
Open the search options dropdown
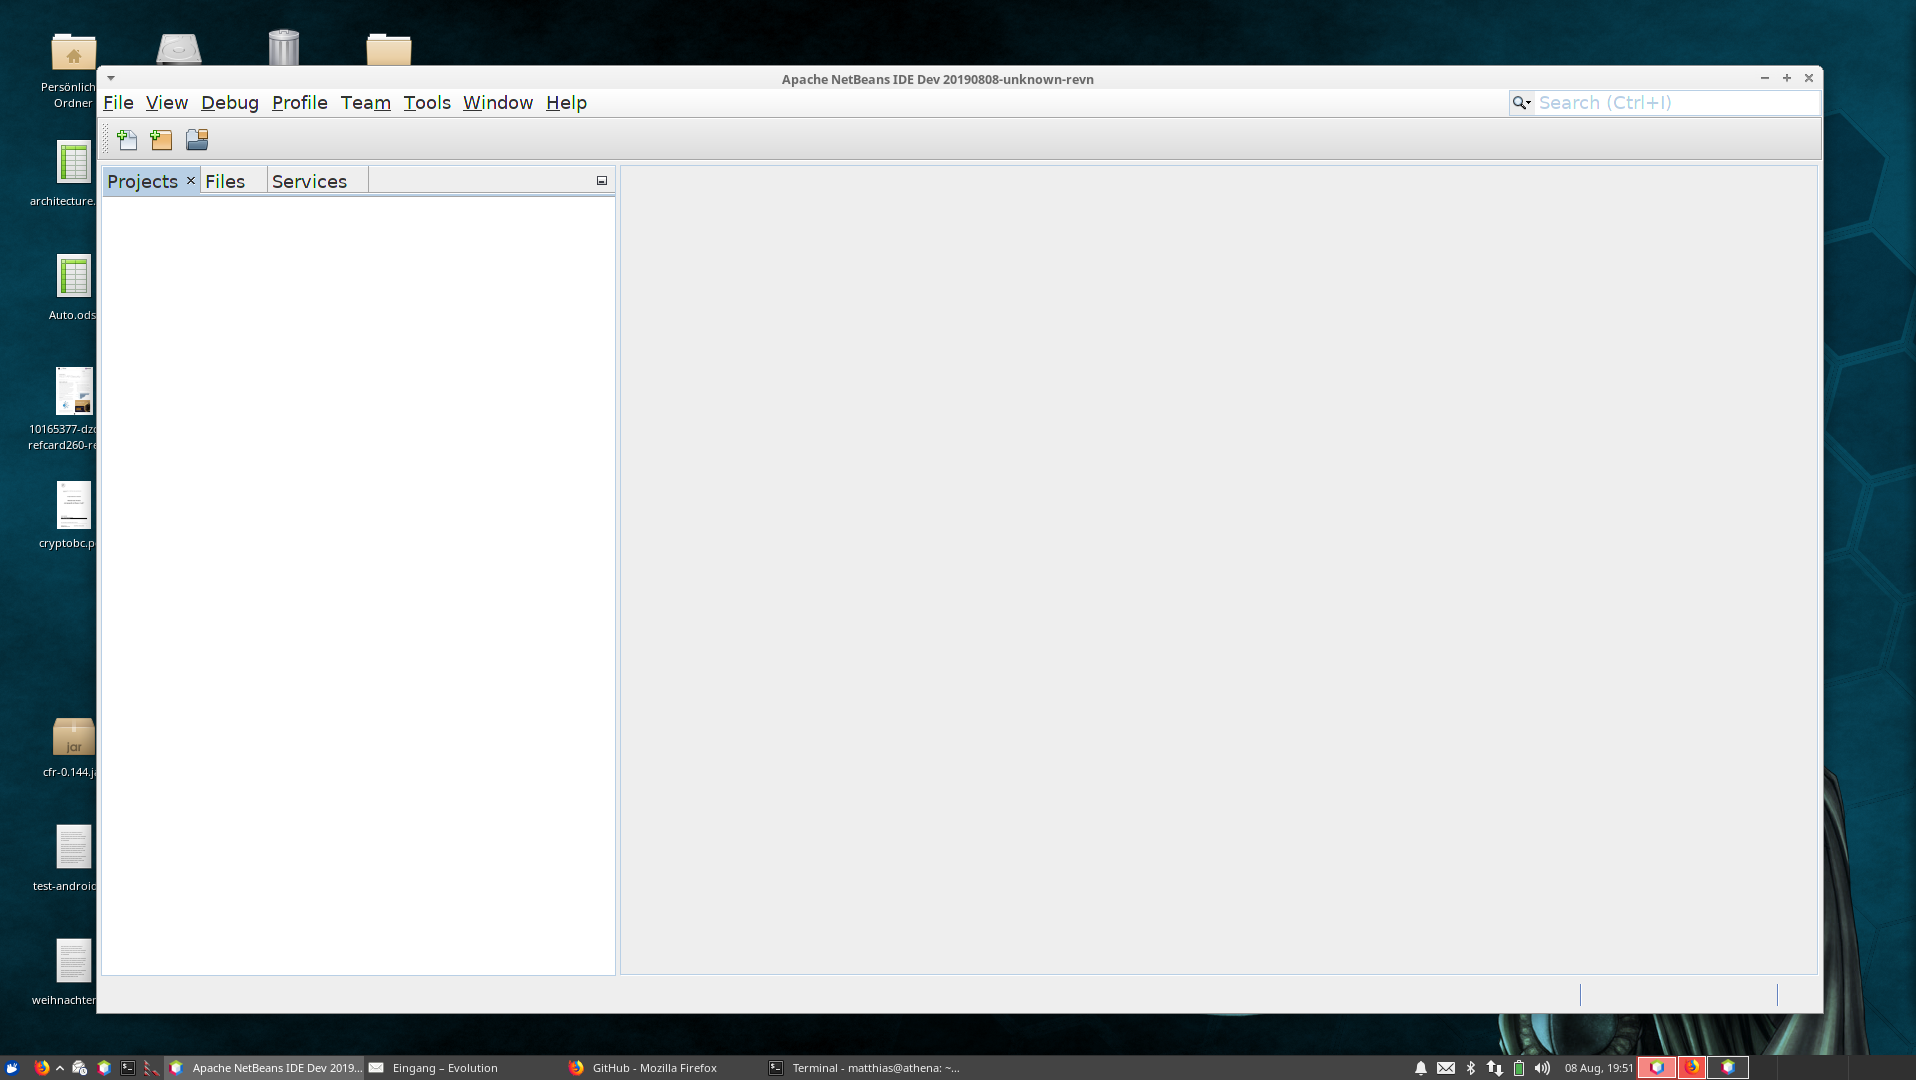click(x=1522, y=103)
